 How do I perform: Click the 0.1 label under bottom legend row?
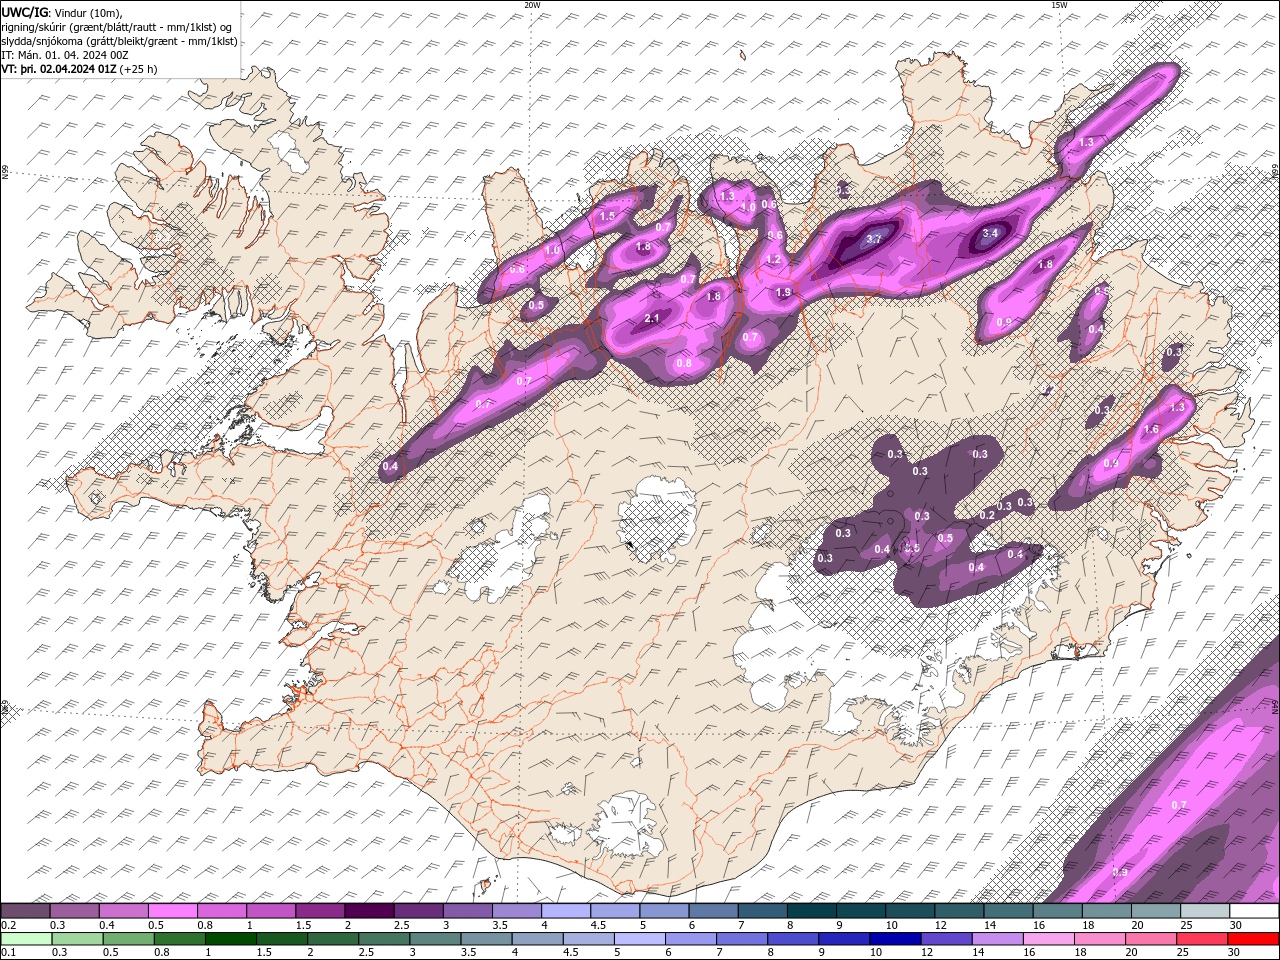pos(8,953)
